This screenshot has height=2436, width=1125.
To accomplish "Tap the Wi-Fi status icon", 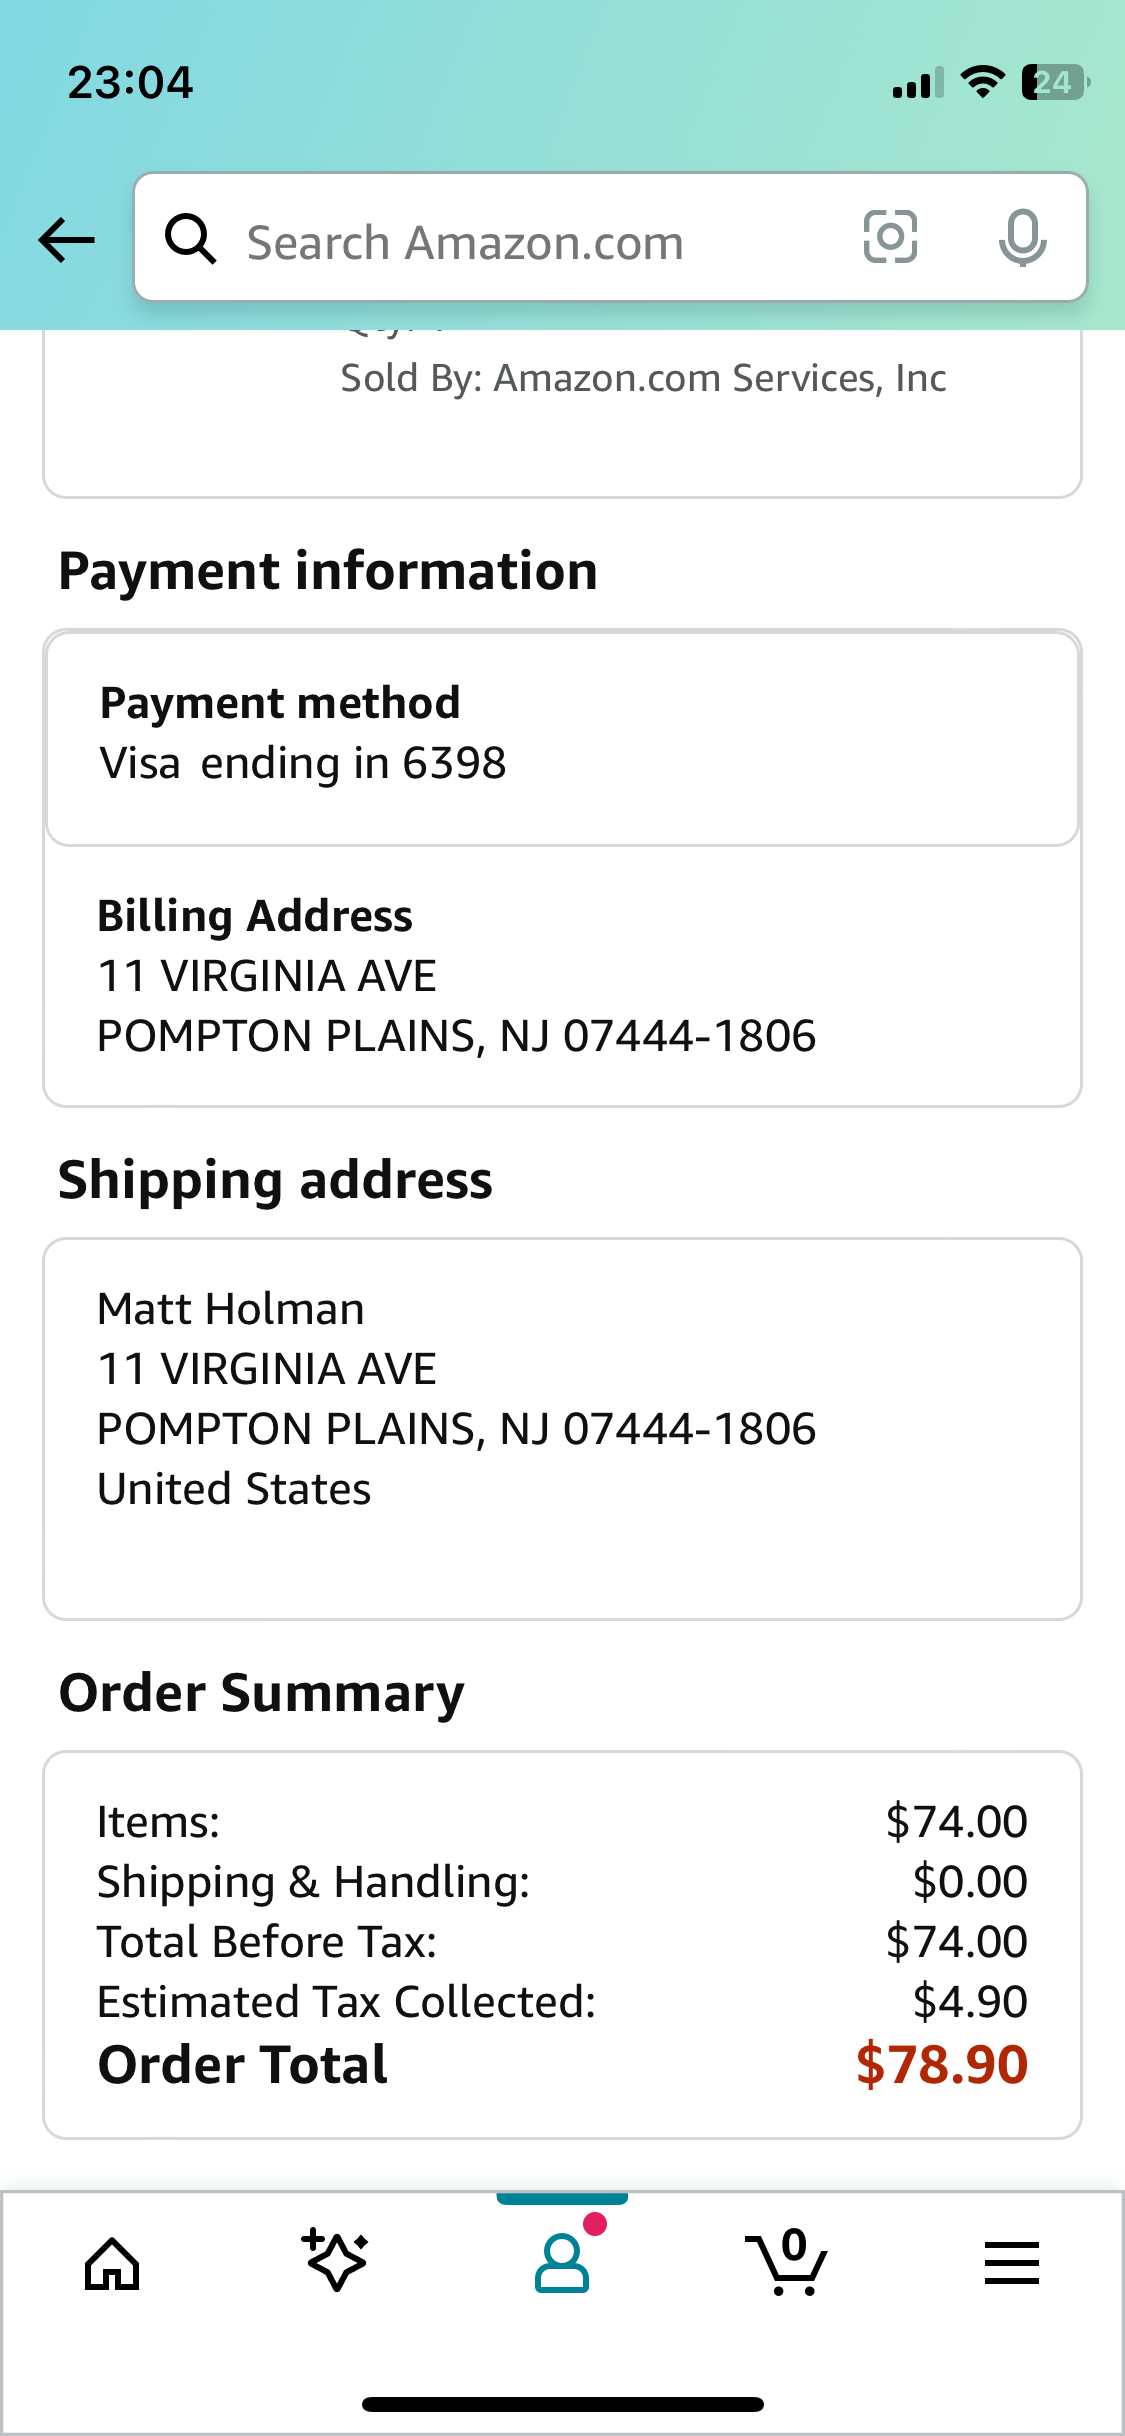I will 983,82.
